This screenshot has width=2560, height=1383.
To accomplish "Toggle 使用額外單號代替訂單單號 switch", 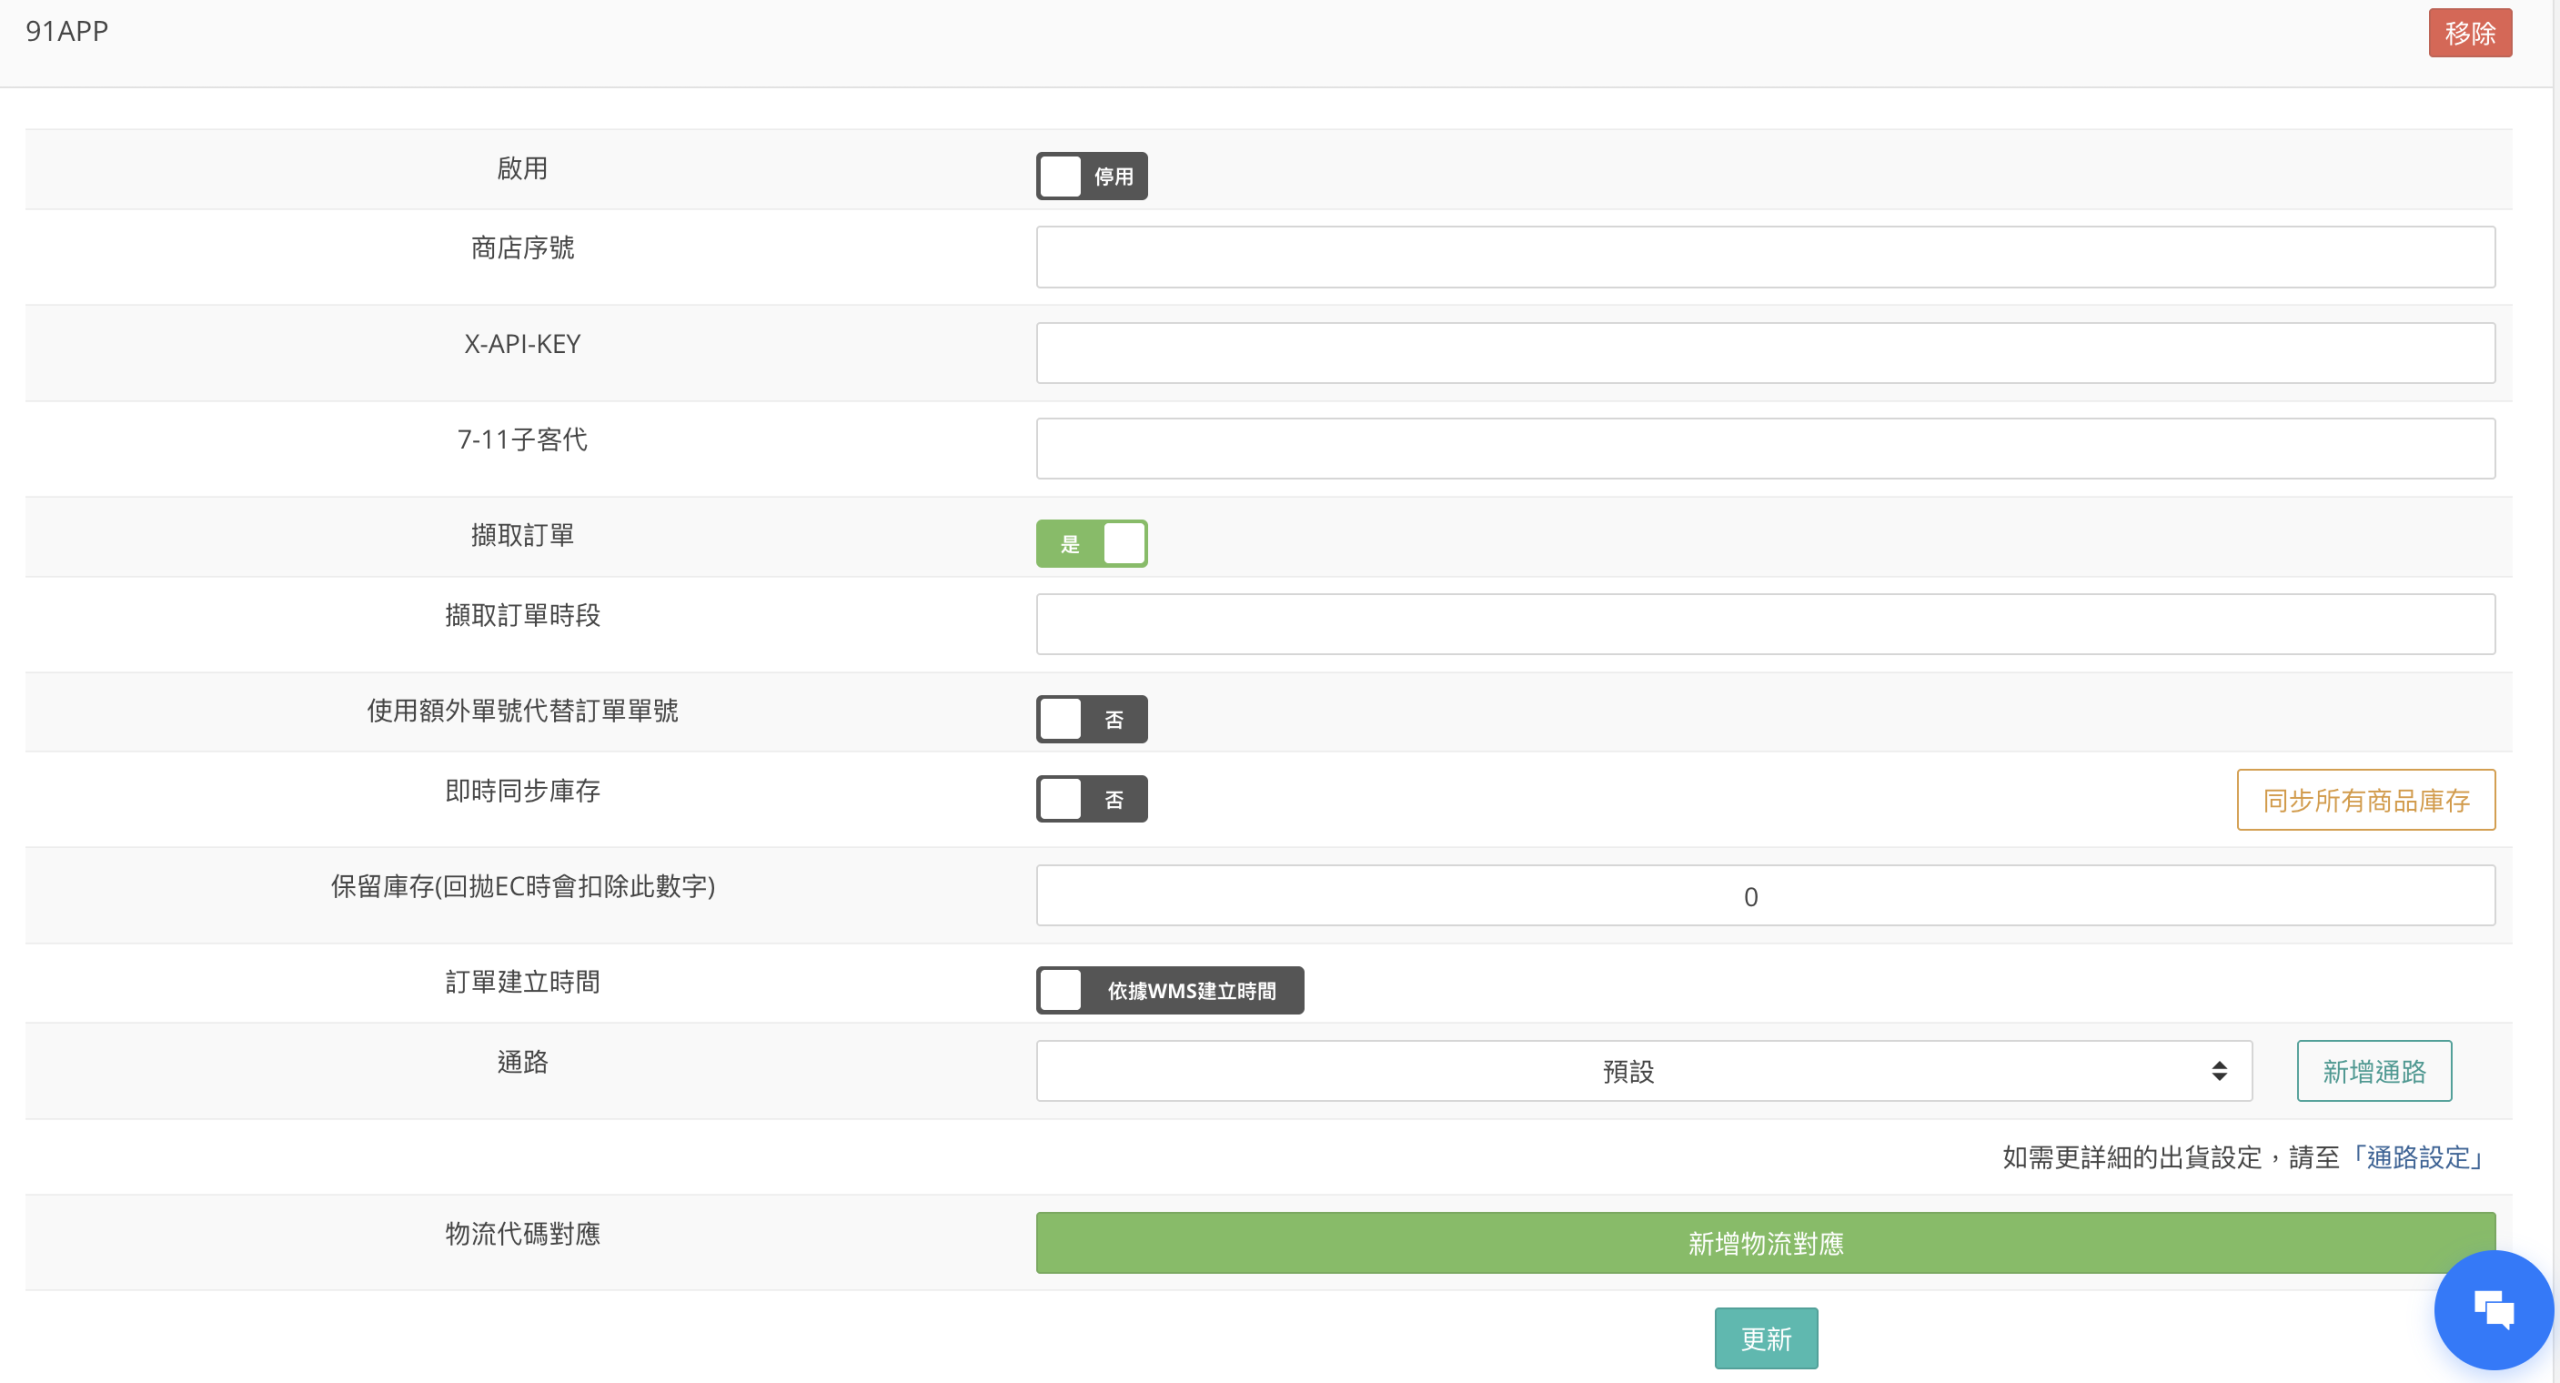I will pos(1091,719).
